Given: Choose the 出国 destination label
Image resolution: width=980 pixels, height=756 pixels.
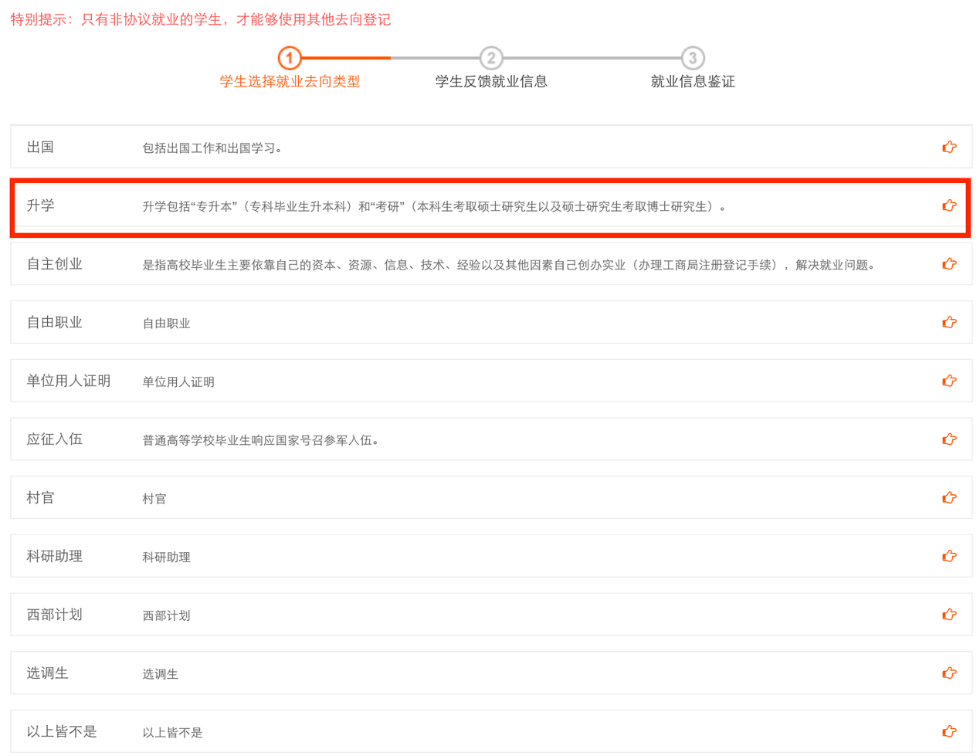Looking at the screenshot, I should 41,147.
